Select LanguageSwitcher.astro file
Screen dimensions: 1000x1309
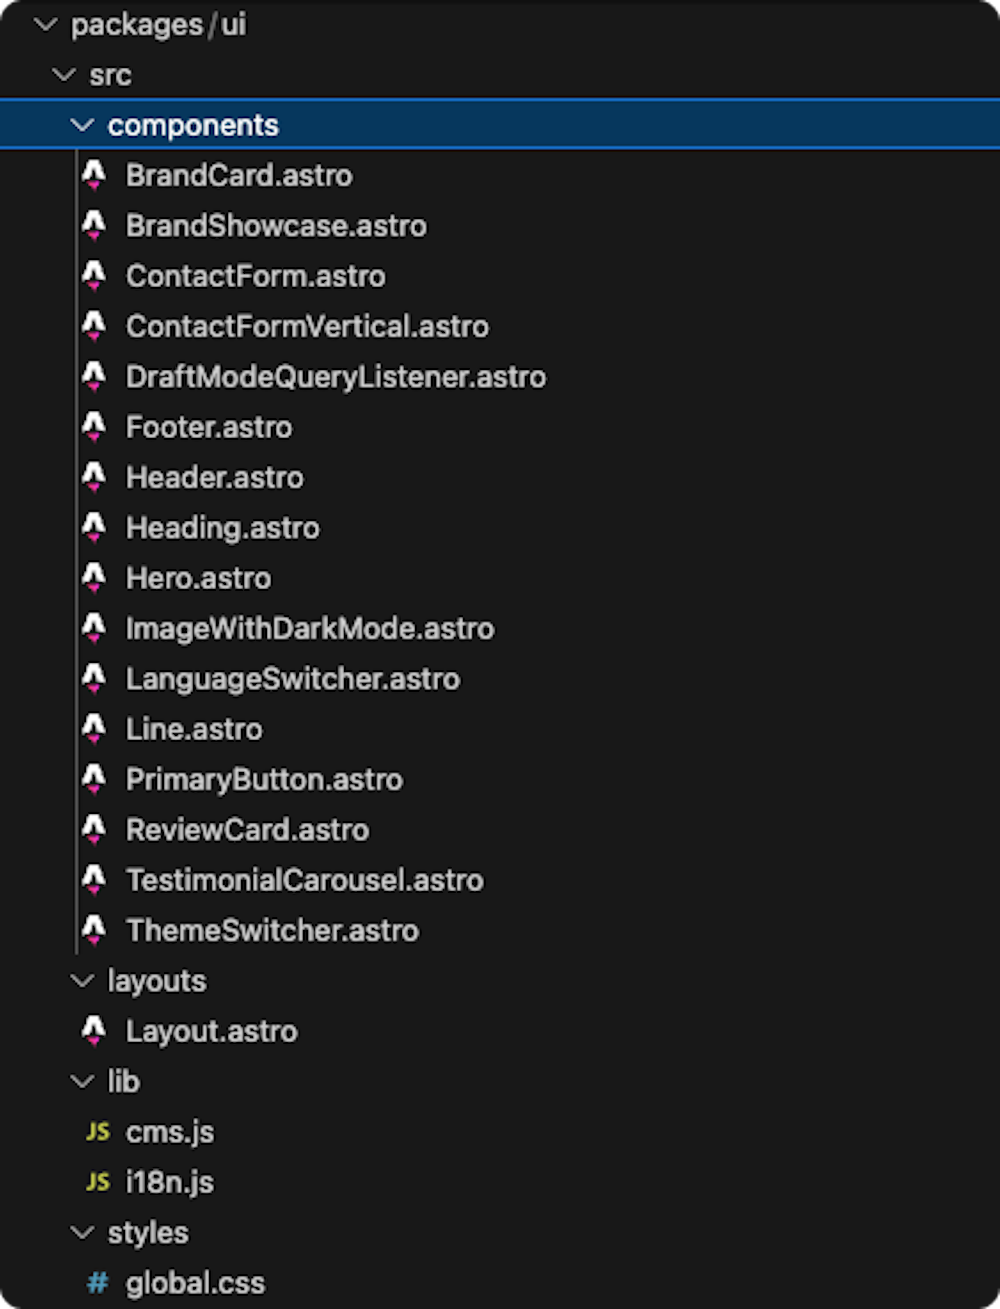pos(293,679)
